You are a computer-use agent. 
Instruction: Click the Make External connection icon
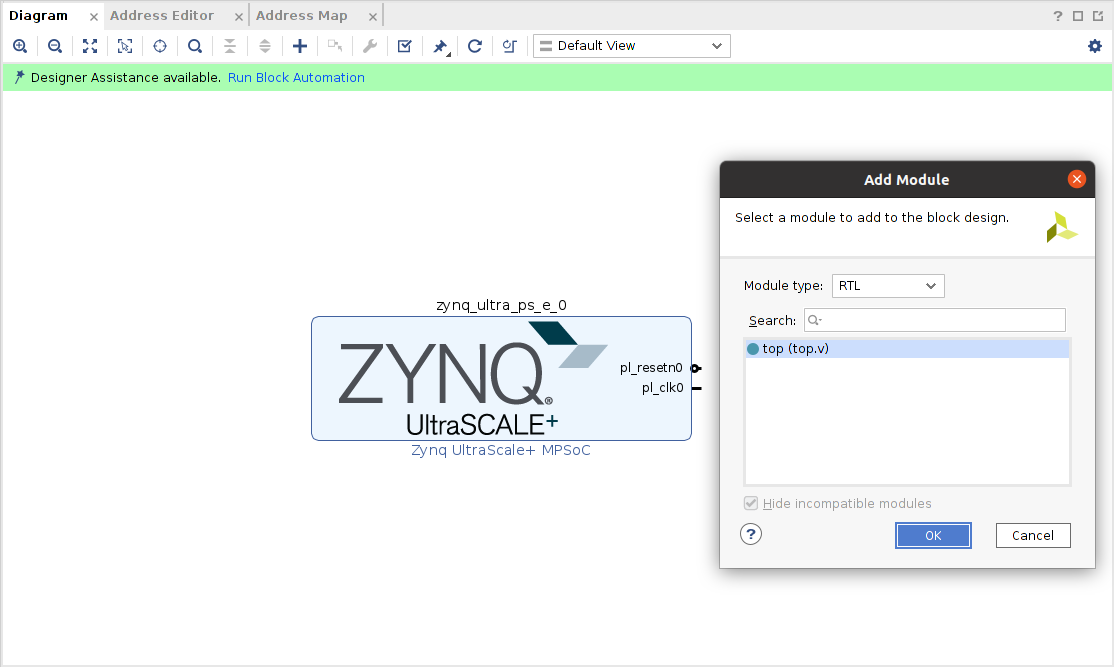click(335, 46)
